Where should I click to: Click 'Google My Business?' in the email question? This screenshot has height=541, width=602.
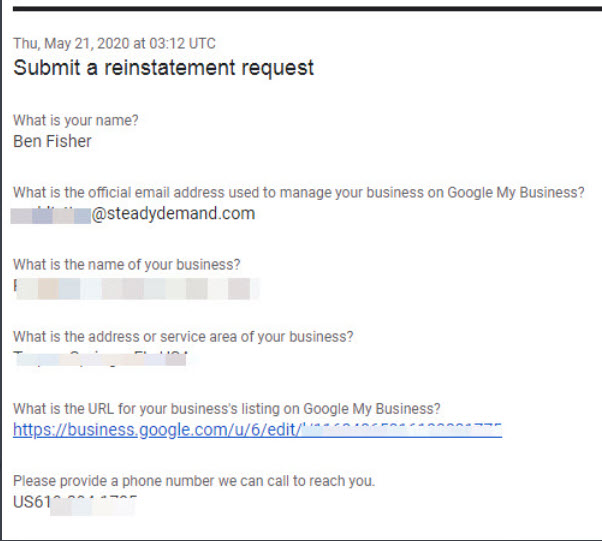(x=516, y=192)
